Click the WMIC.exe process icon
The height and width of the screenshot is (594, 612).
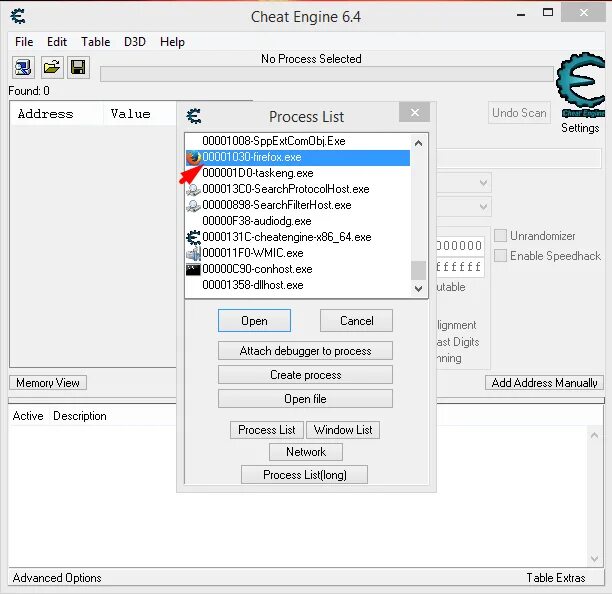click(193, 253)
